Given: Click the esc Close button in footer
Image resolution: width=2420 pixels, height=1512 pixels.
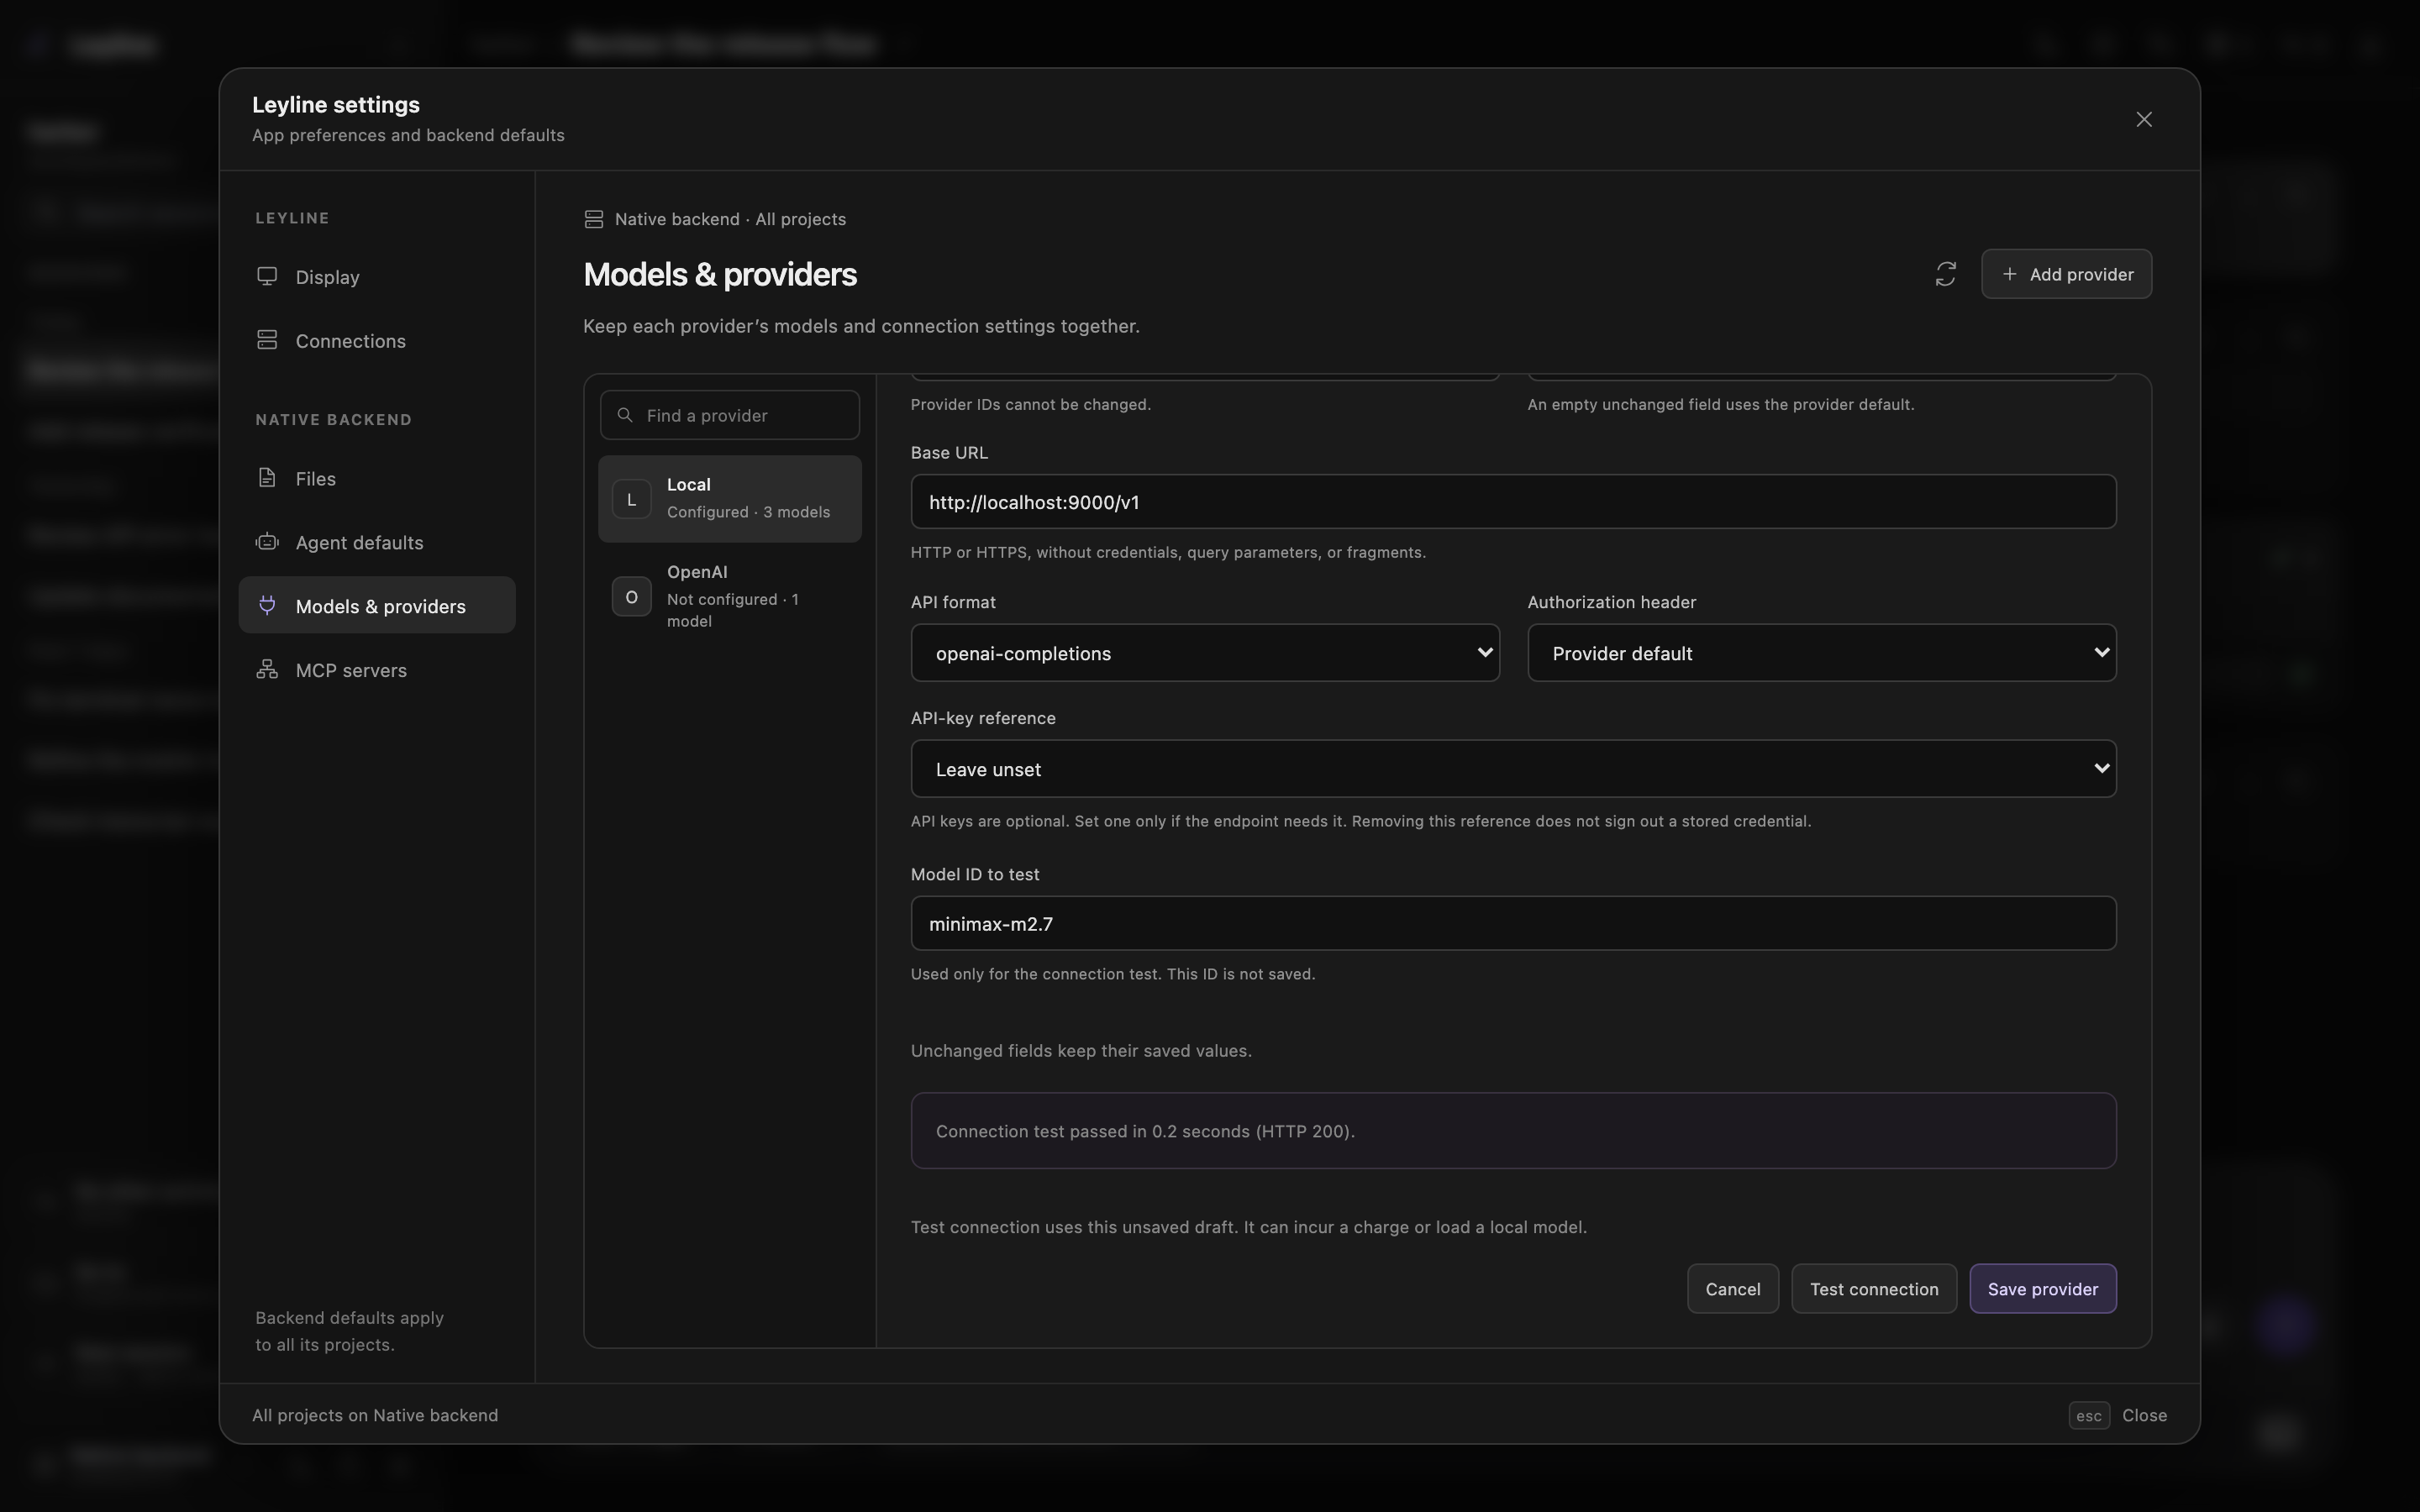Looking at the screenshot, I should click(x=2117, y=1415).
